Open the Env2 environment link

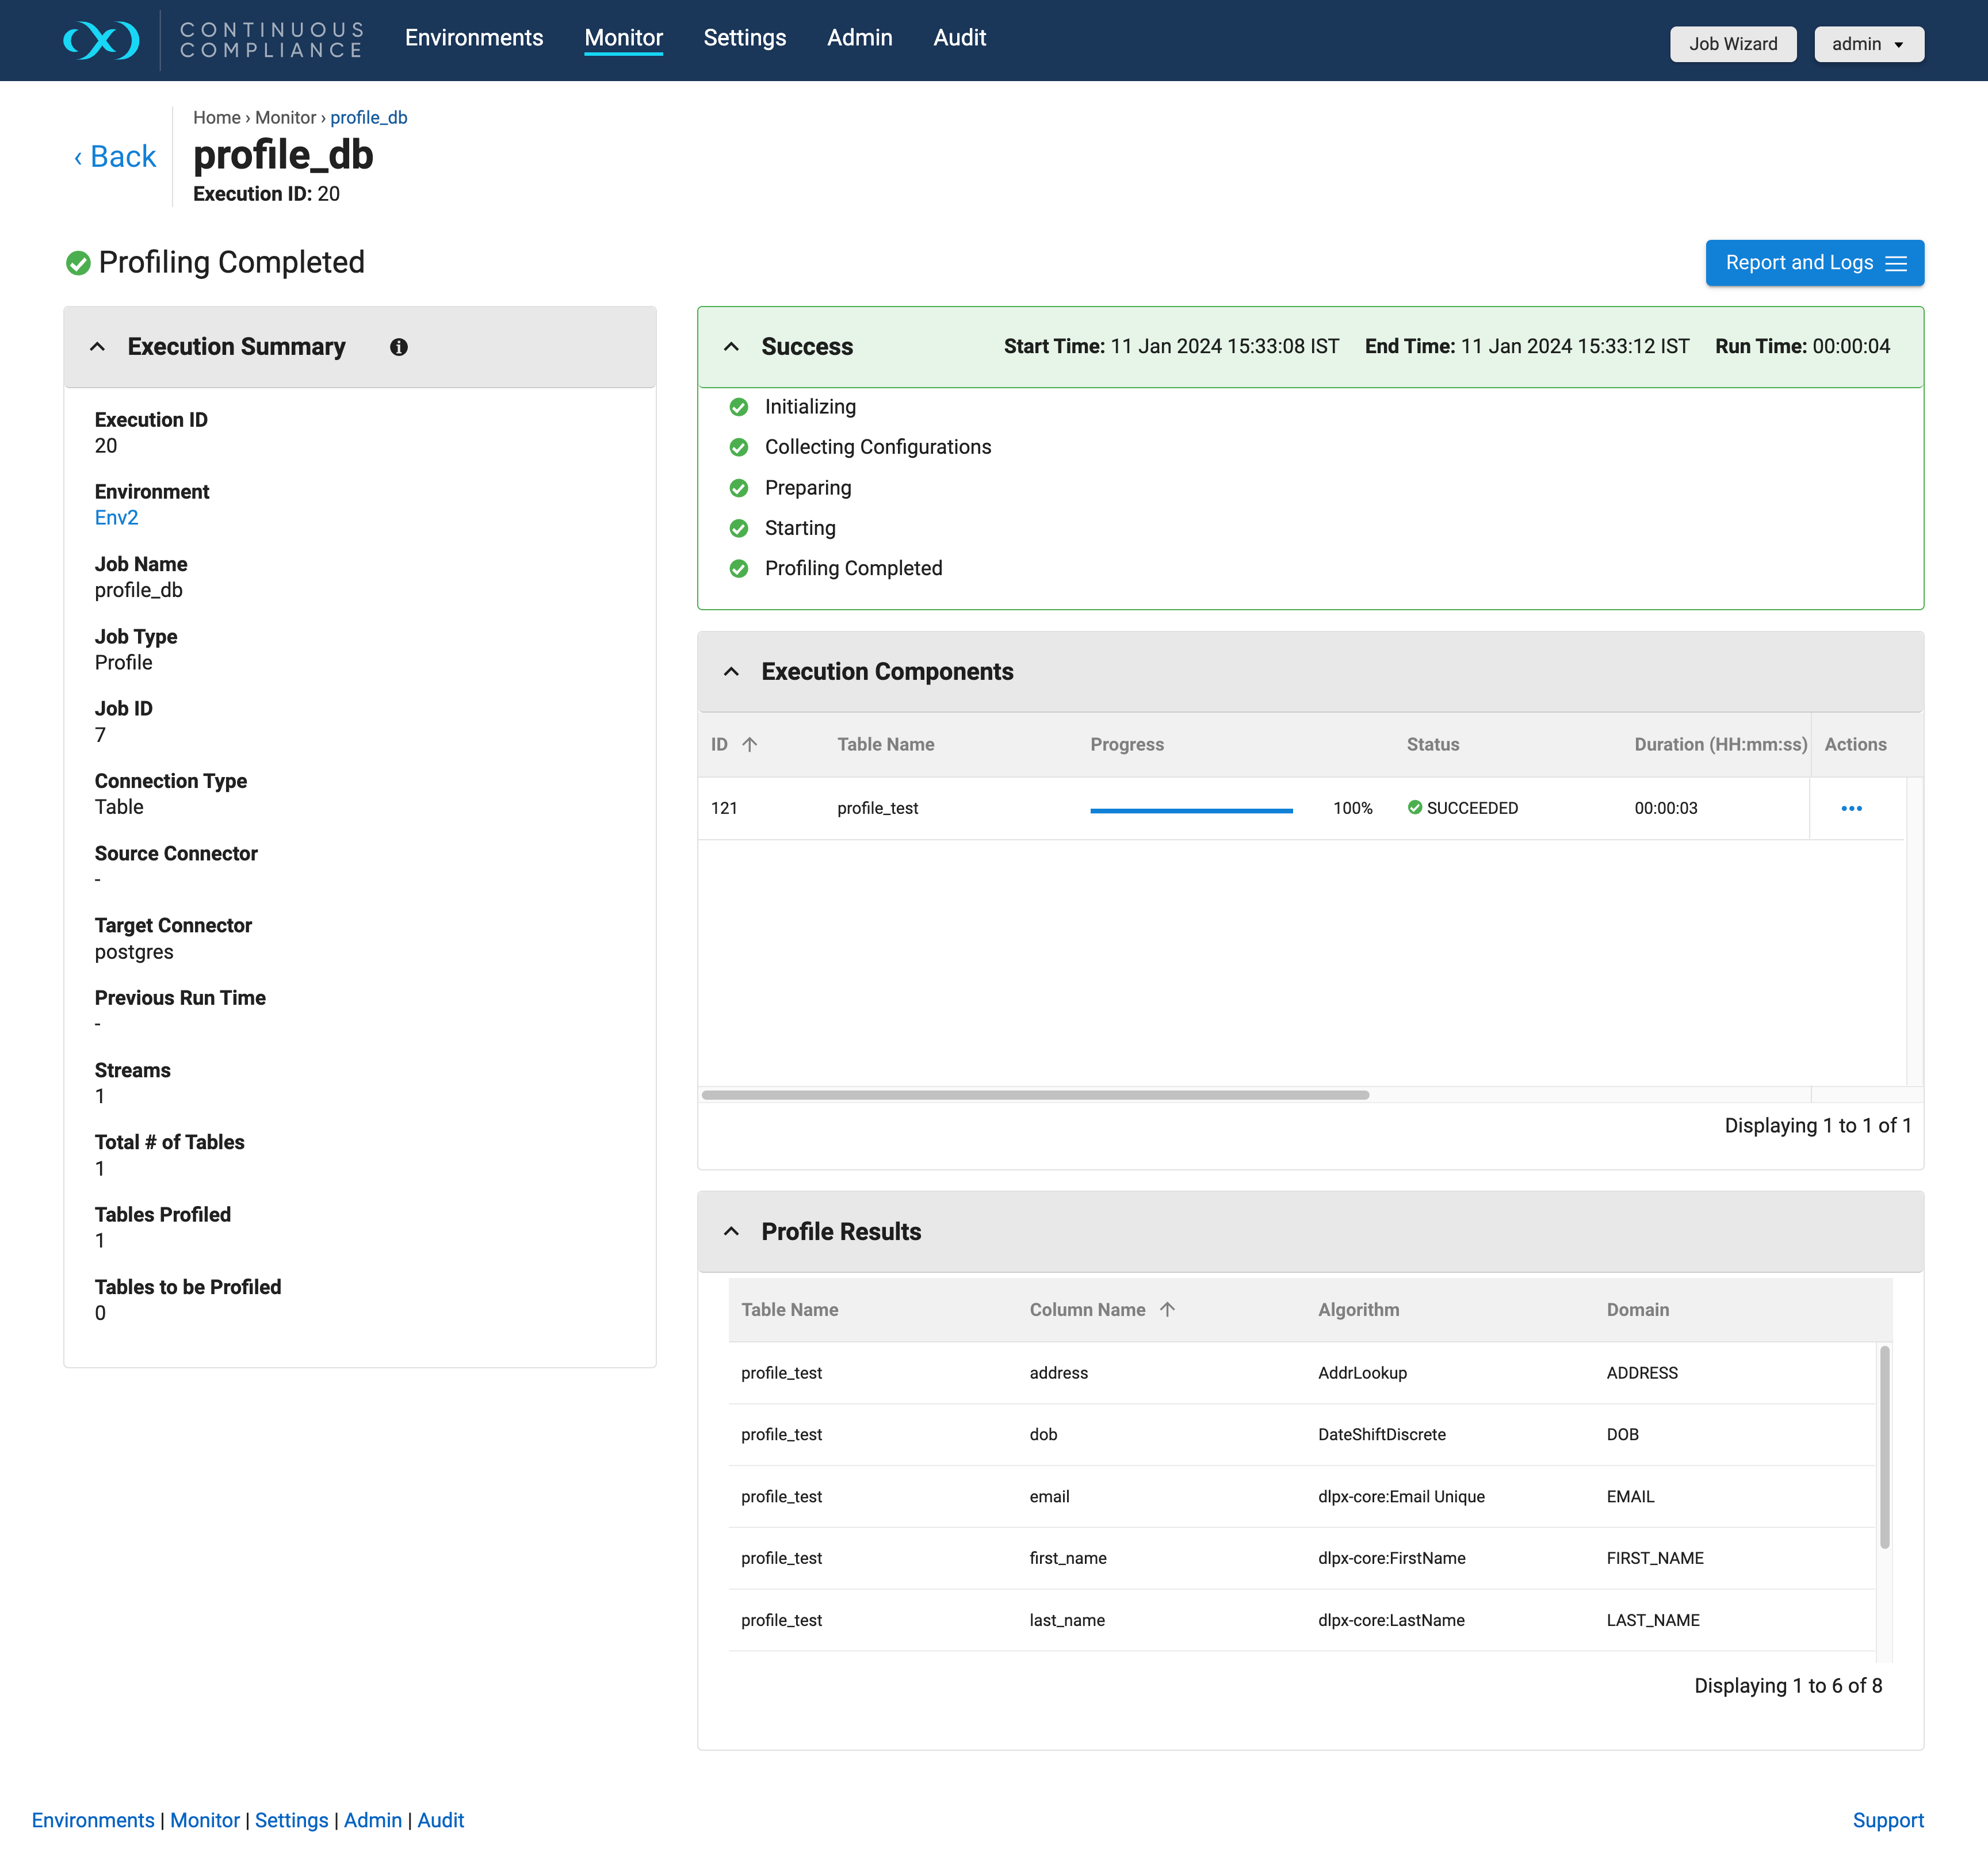116,517
